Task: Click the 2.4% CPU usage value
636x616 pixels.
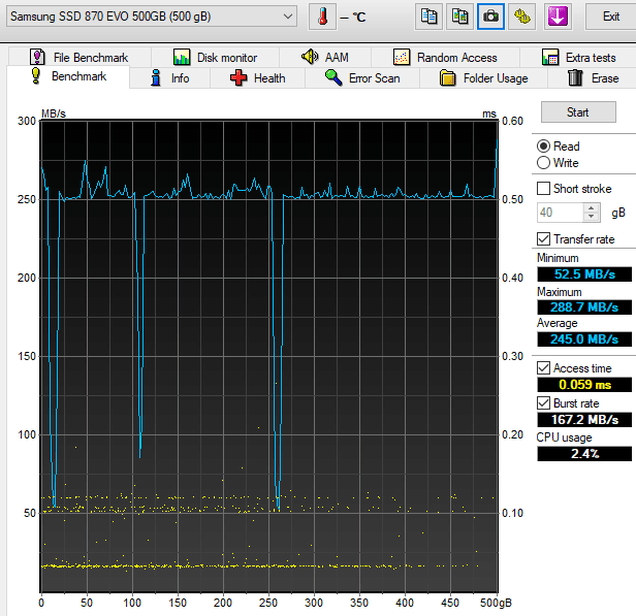Action: pos(584,453)
